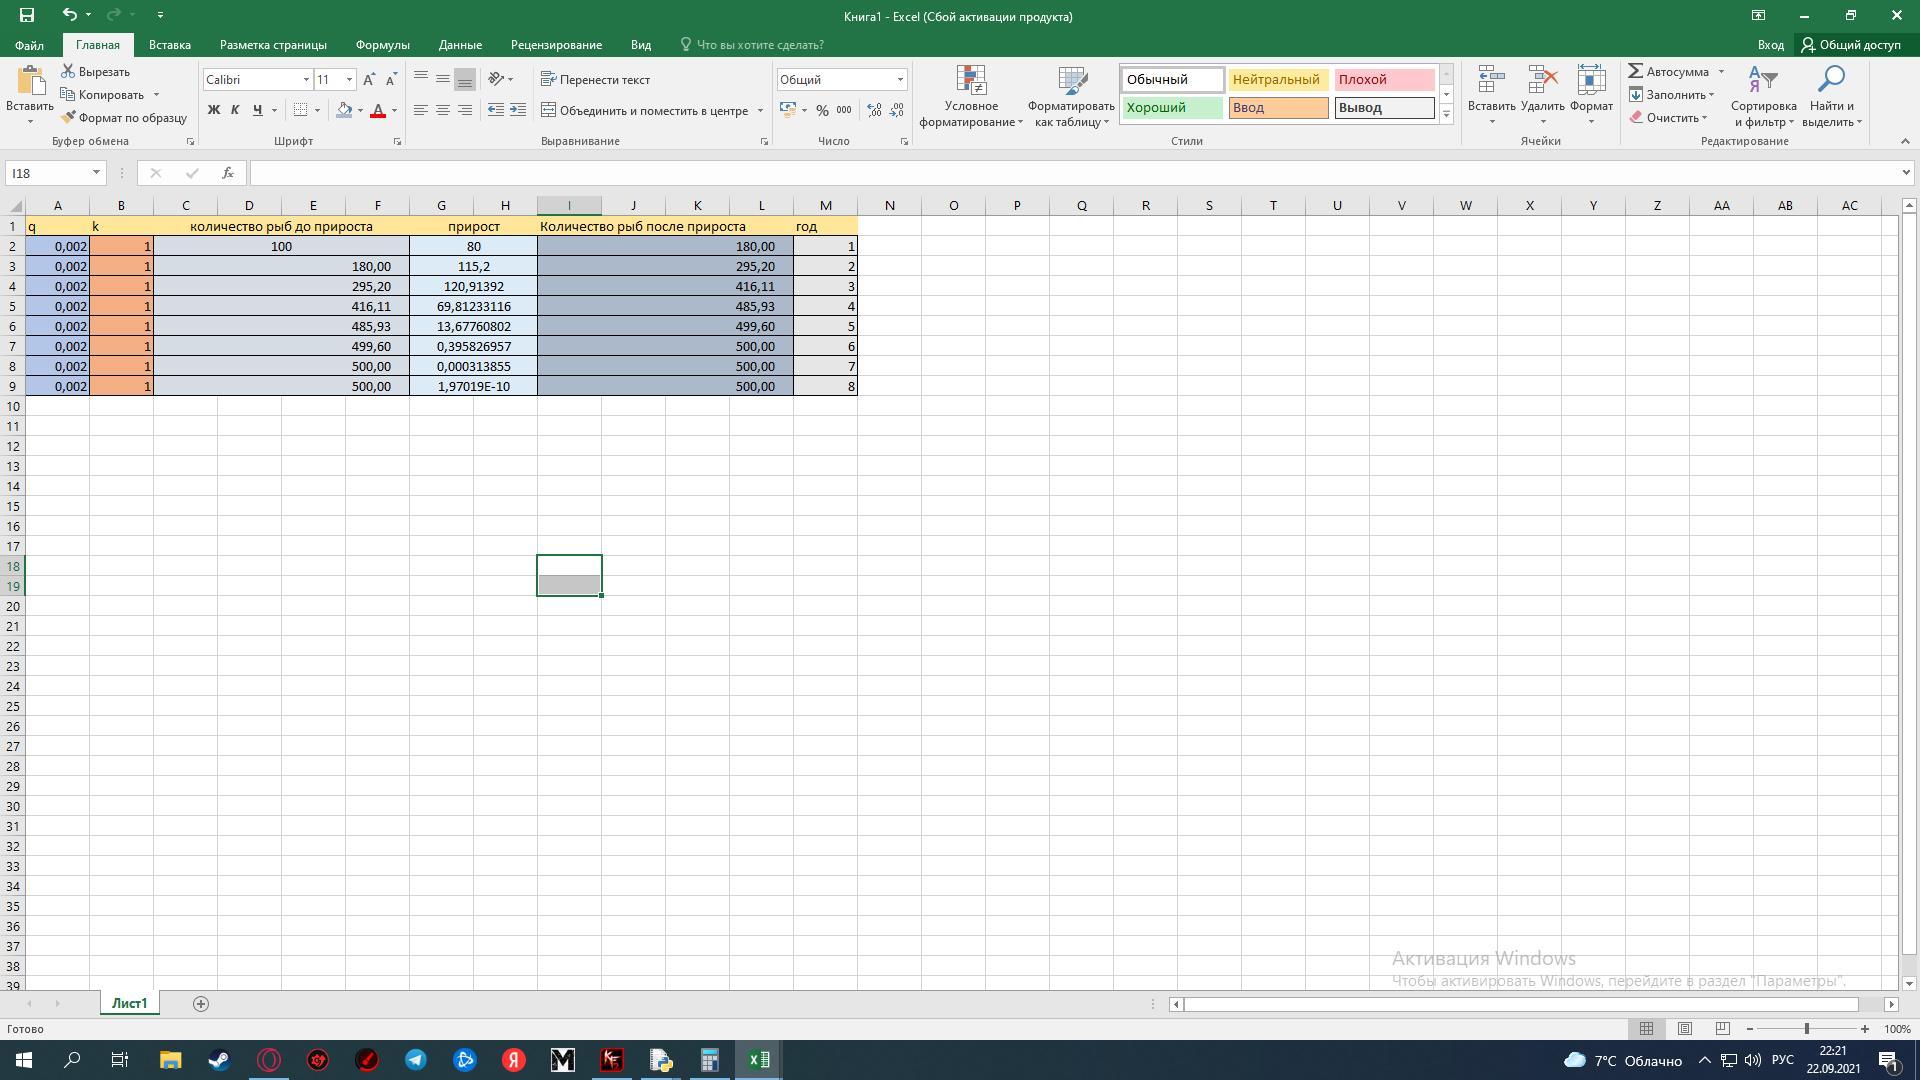Click the Save floppy disk icon
This screenshot has width=1920, height=1080.
[27, 15]
